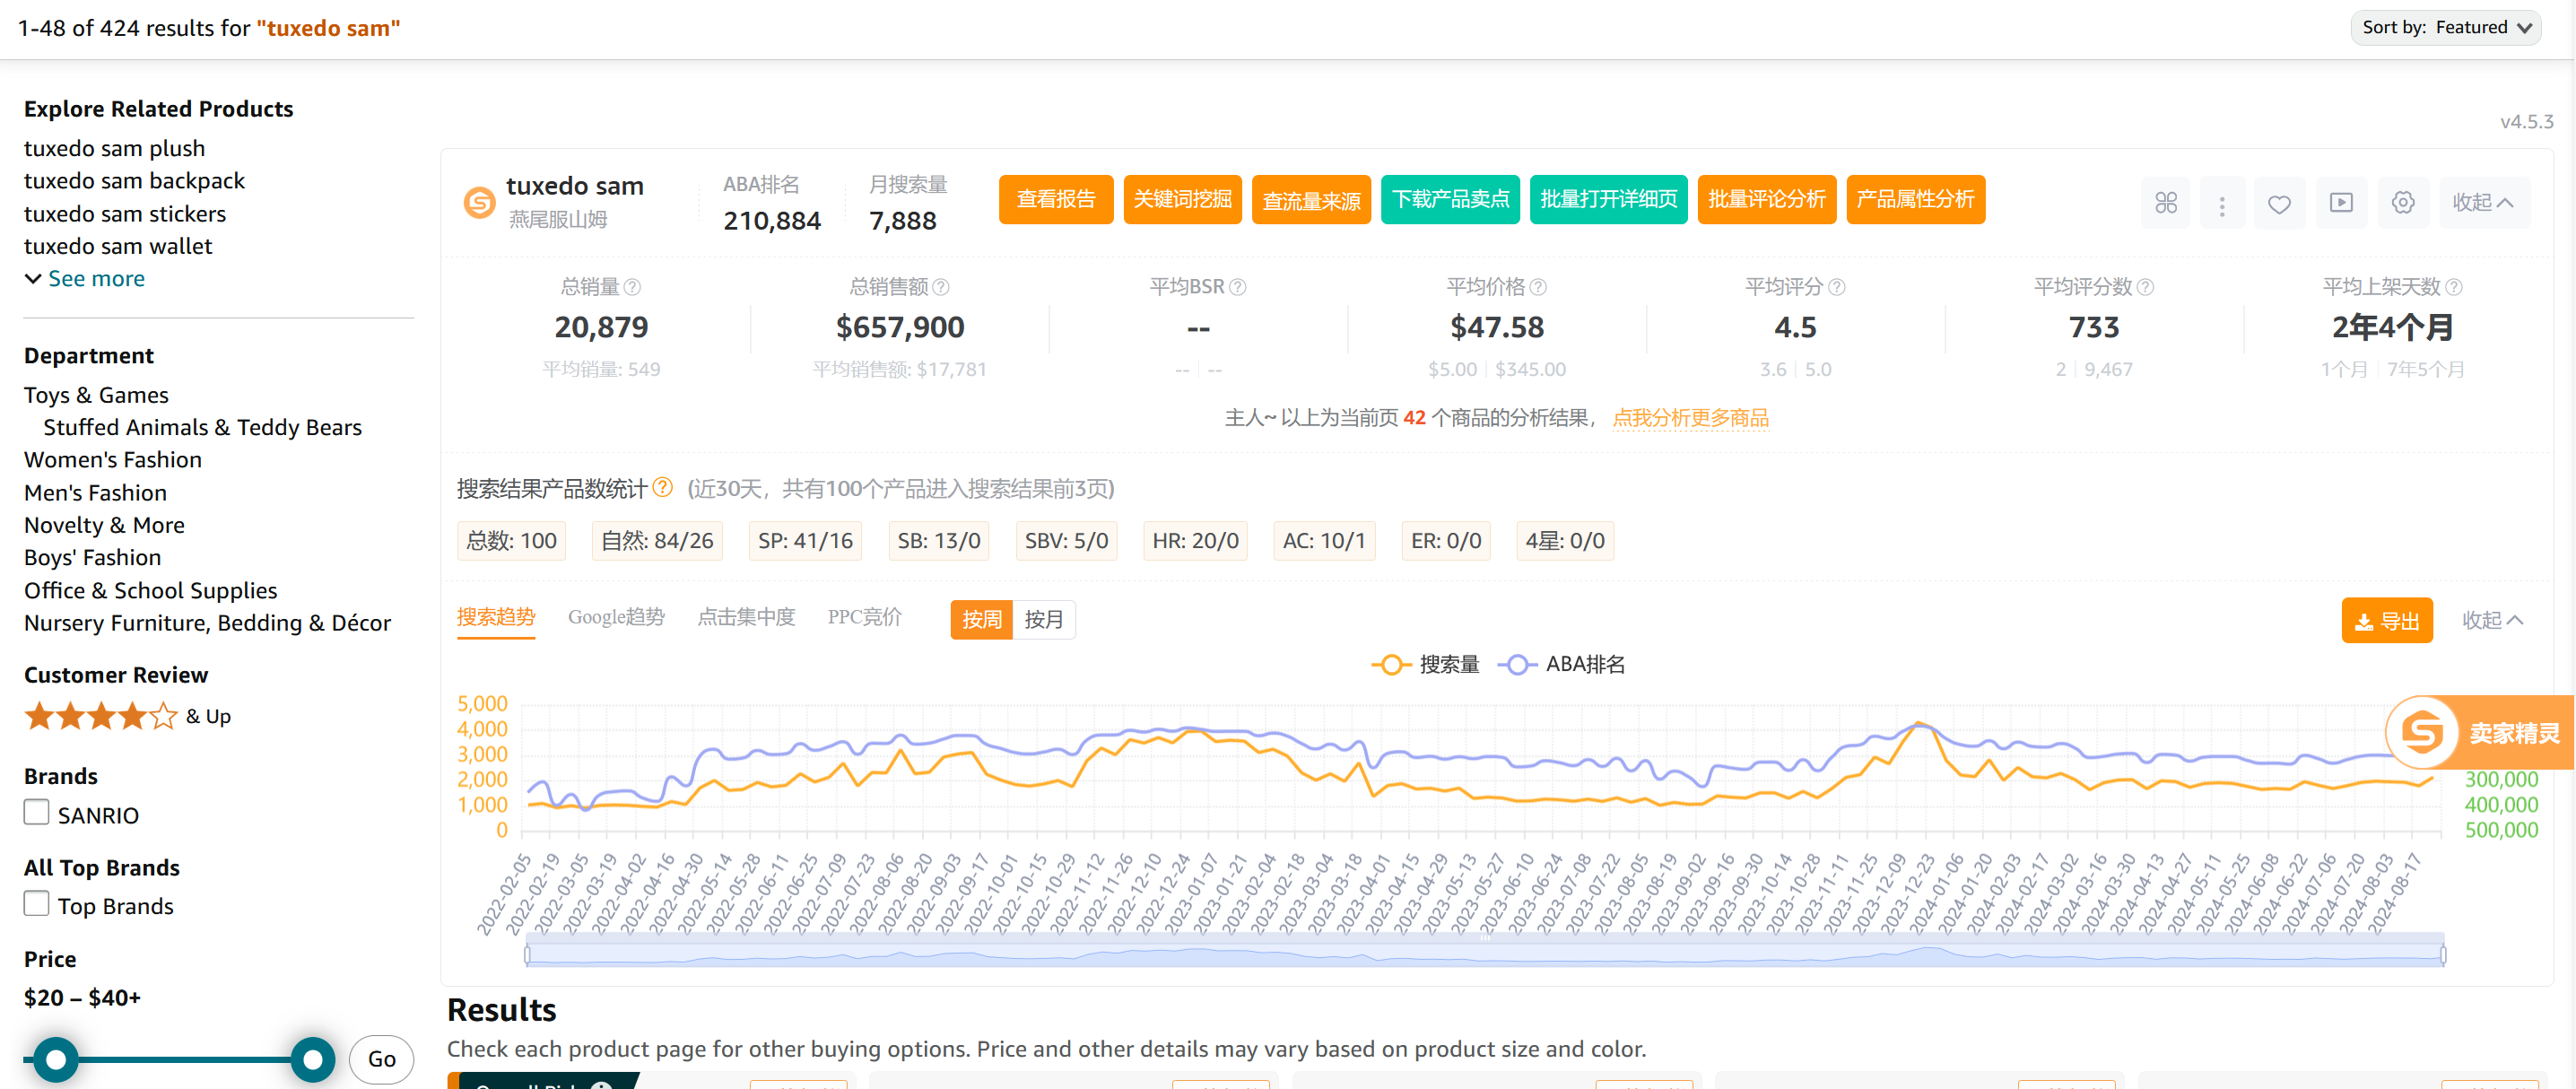Open the video tutorial play icon

point(2341,203)
